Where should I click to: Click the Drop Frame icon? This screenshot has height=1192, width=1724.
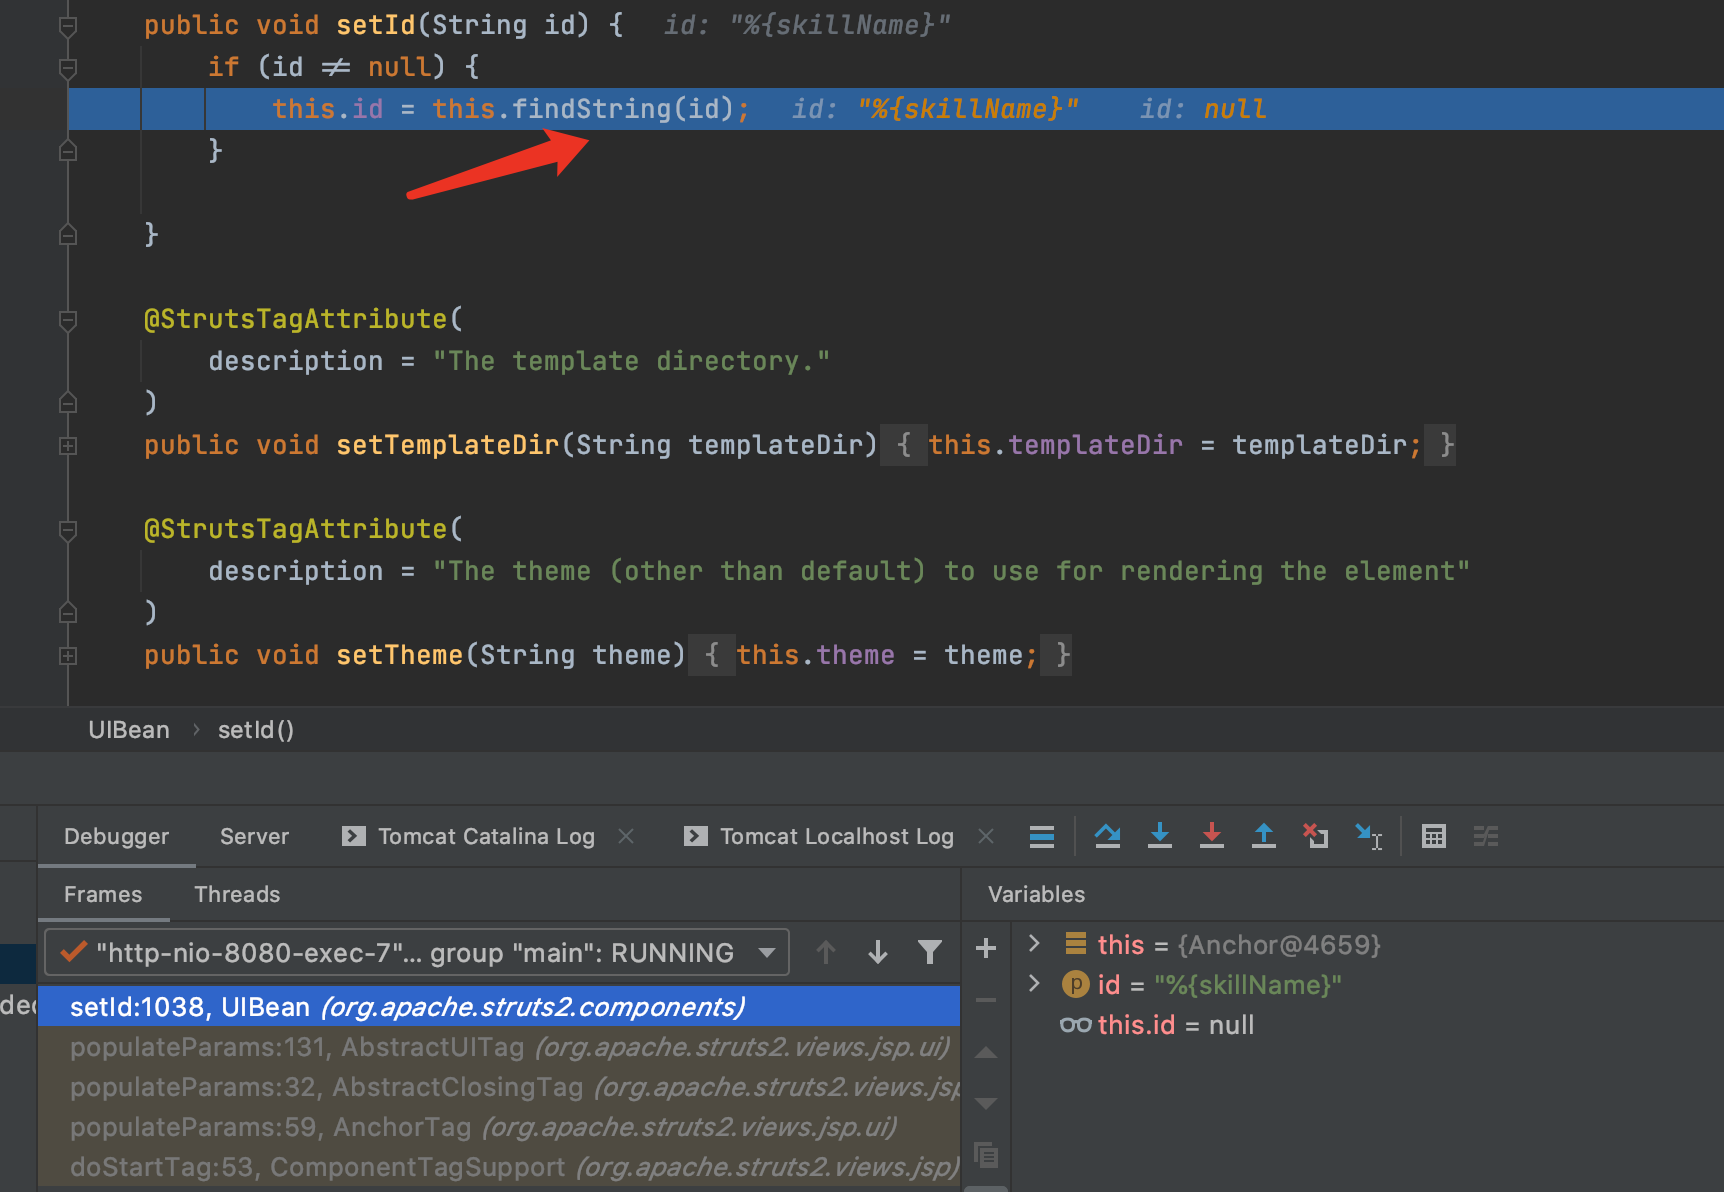tap(1316, 836)
